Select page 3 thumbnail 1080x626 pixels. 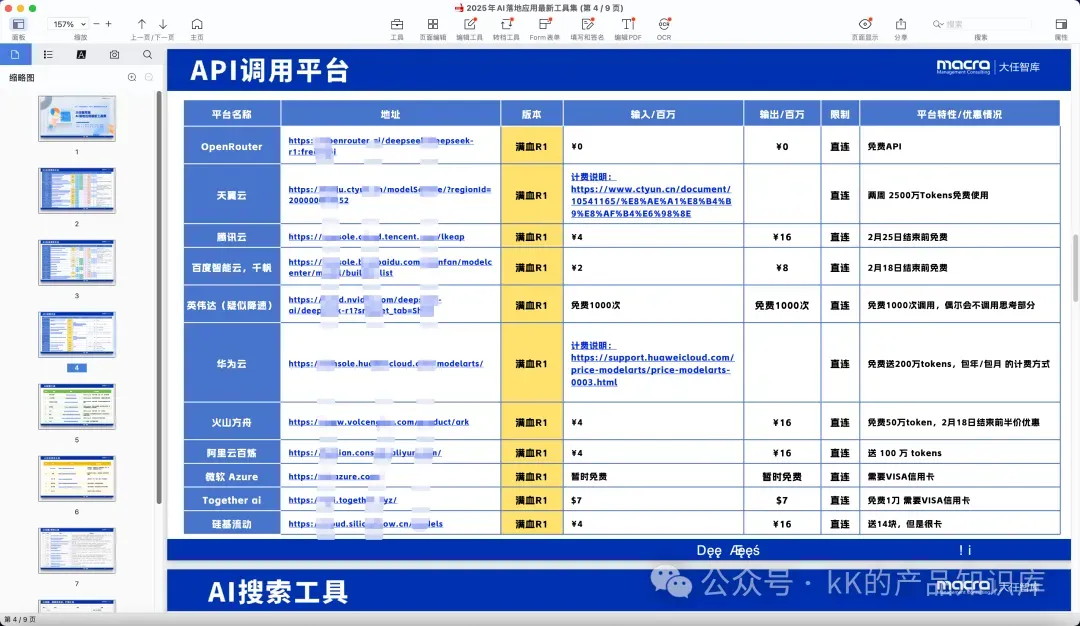tap(76, 262)
